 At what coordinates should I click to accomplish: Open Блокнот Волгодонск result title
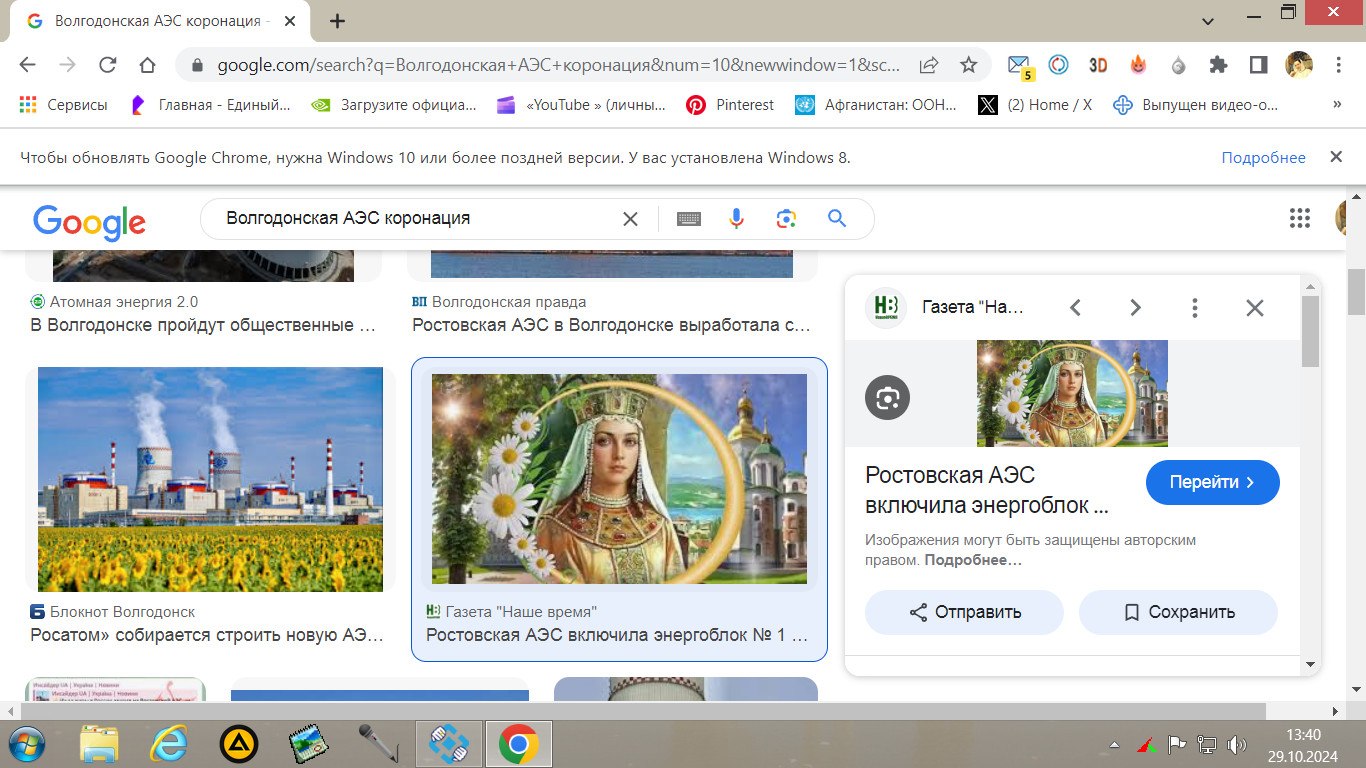tap(207, 635)
